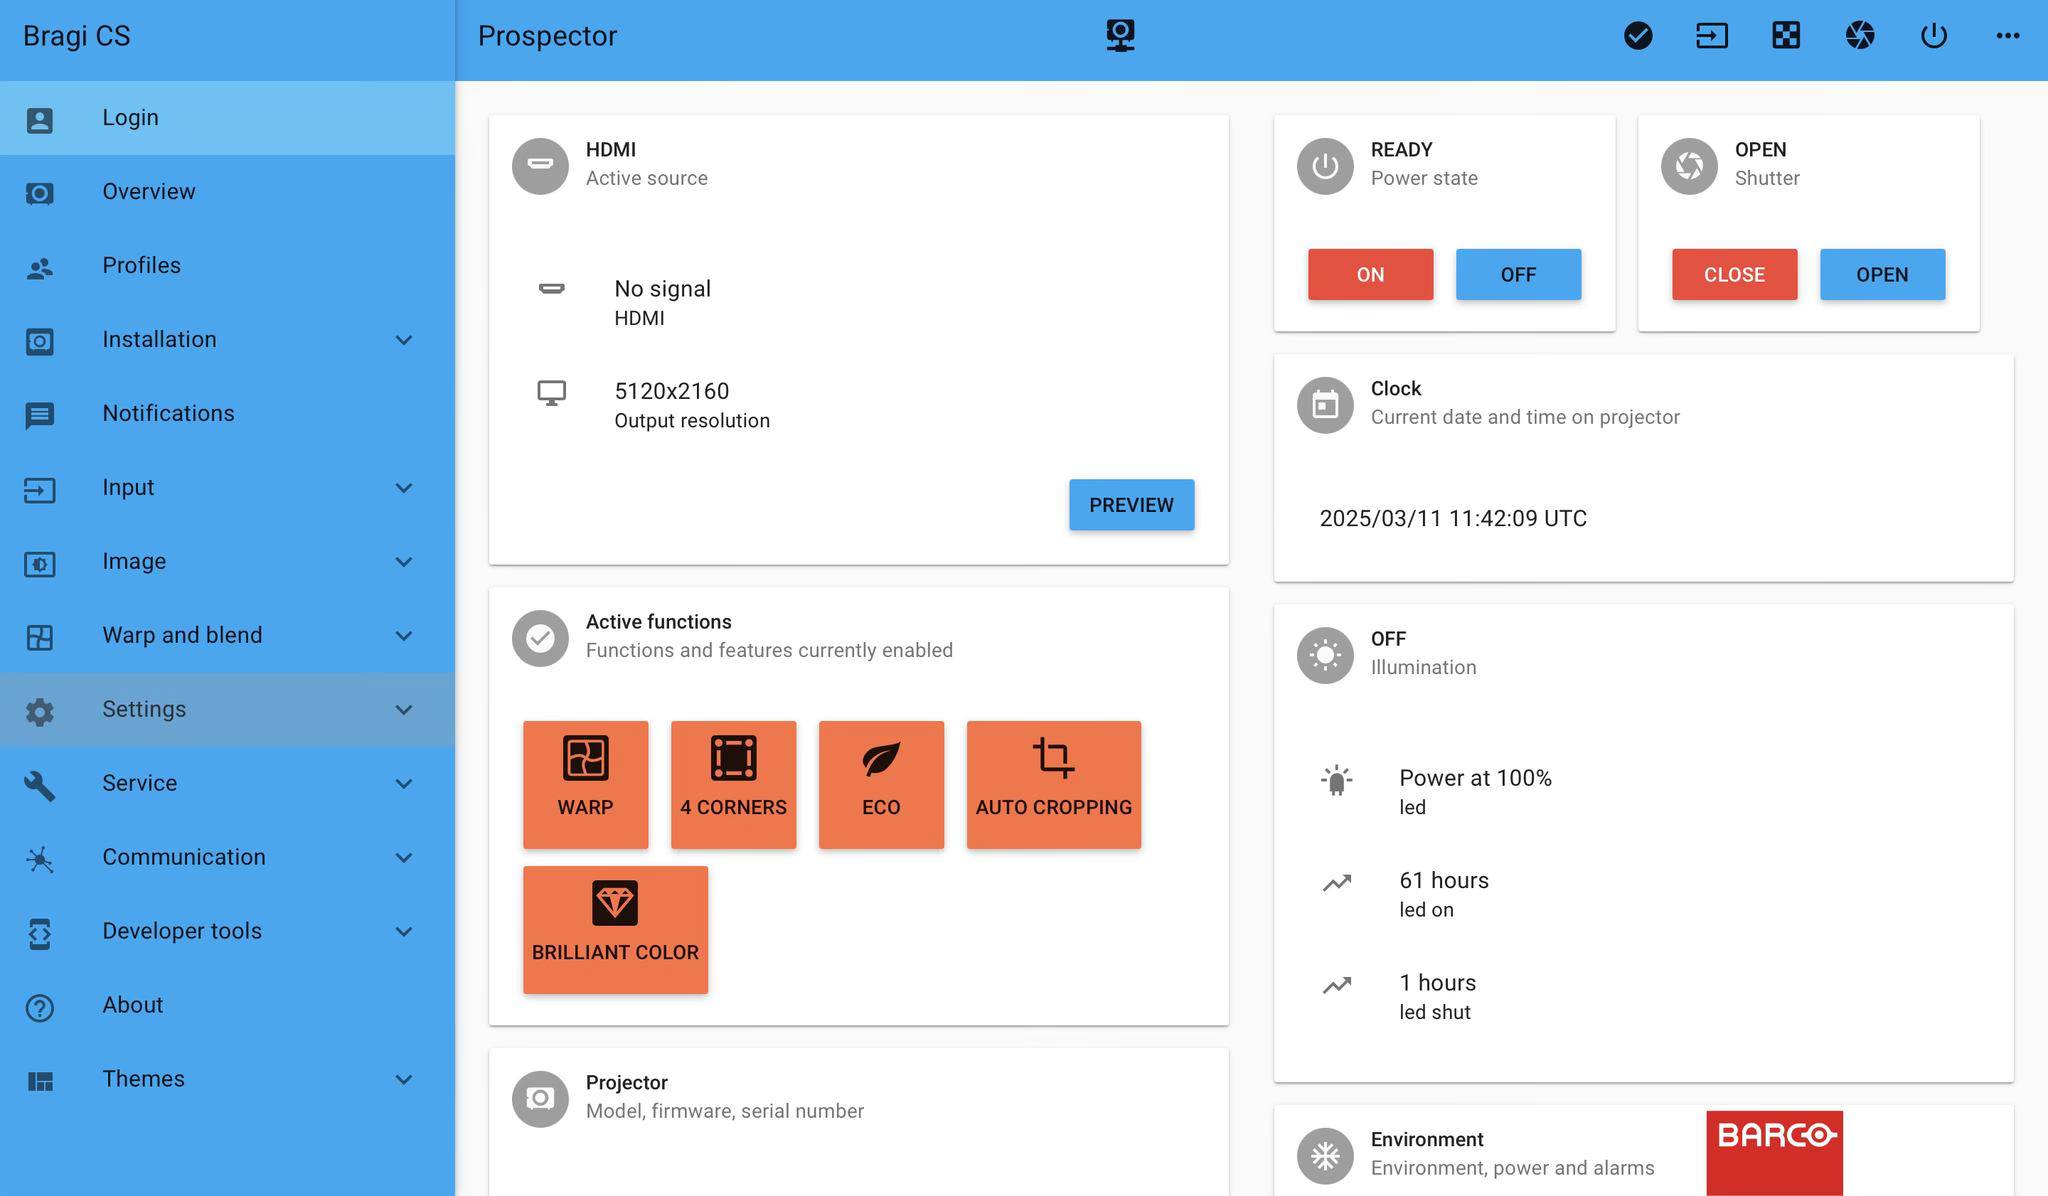Toggle the BRILLIANT COLOR function tile
This screenshot has height=1196, width=2048.
[615, 930]
